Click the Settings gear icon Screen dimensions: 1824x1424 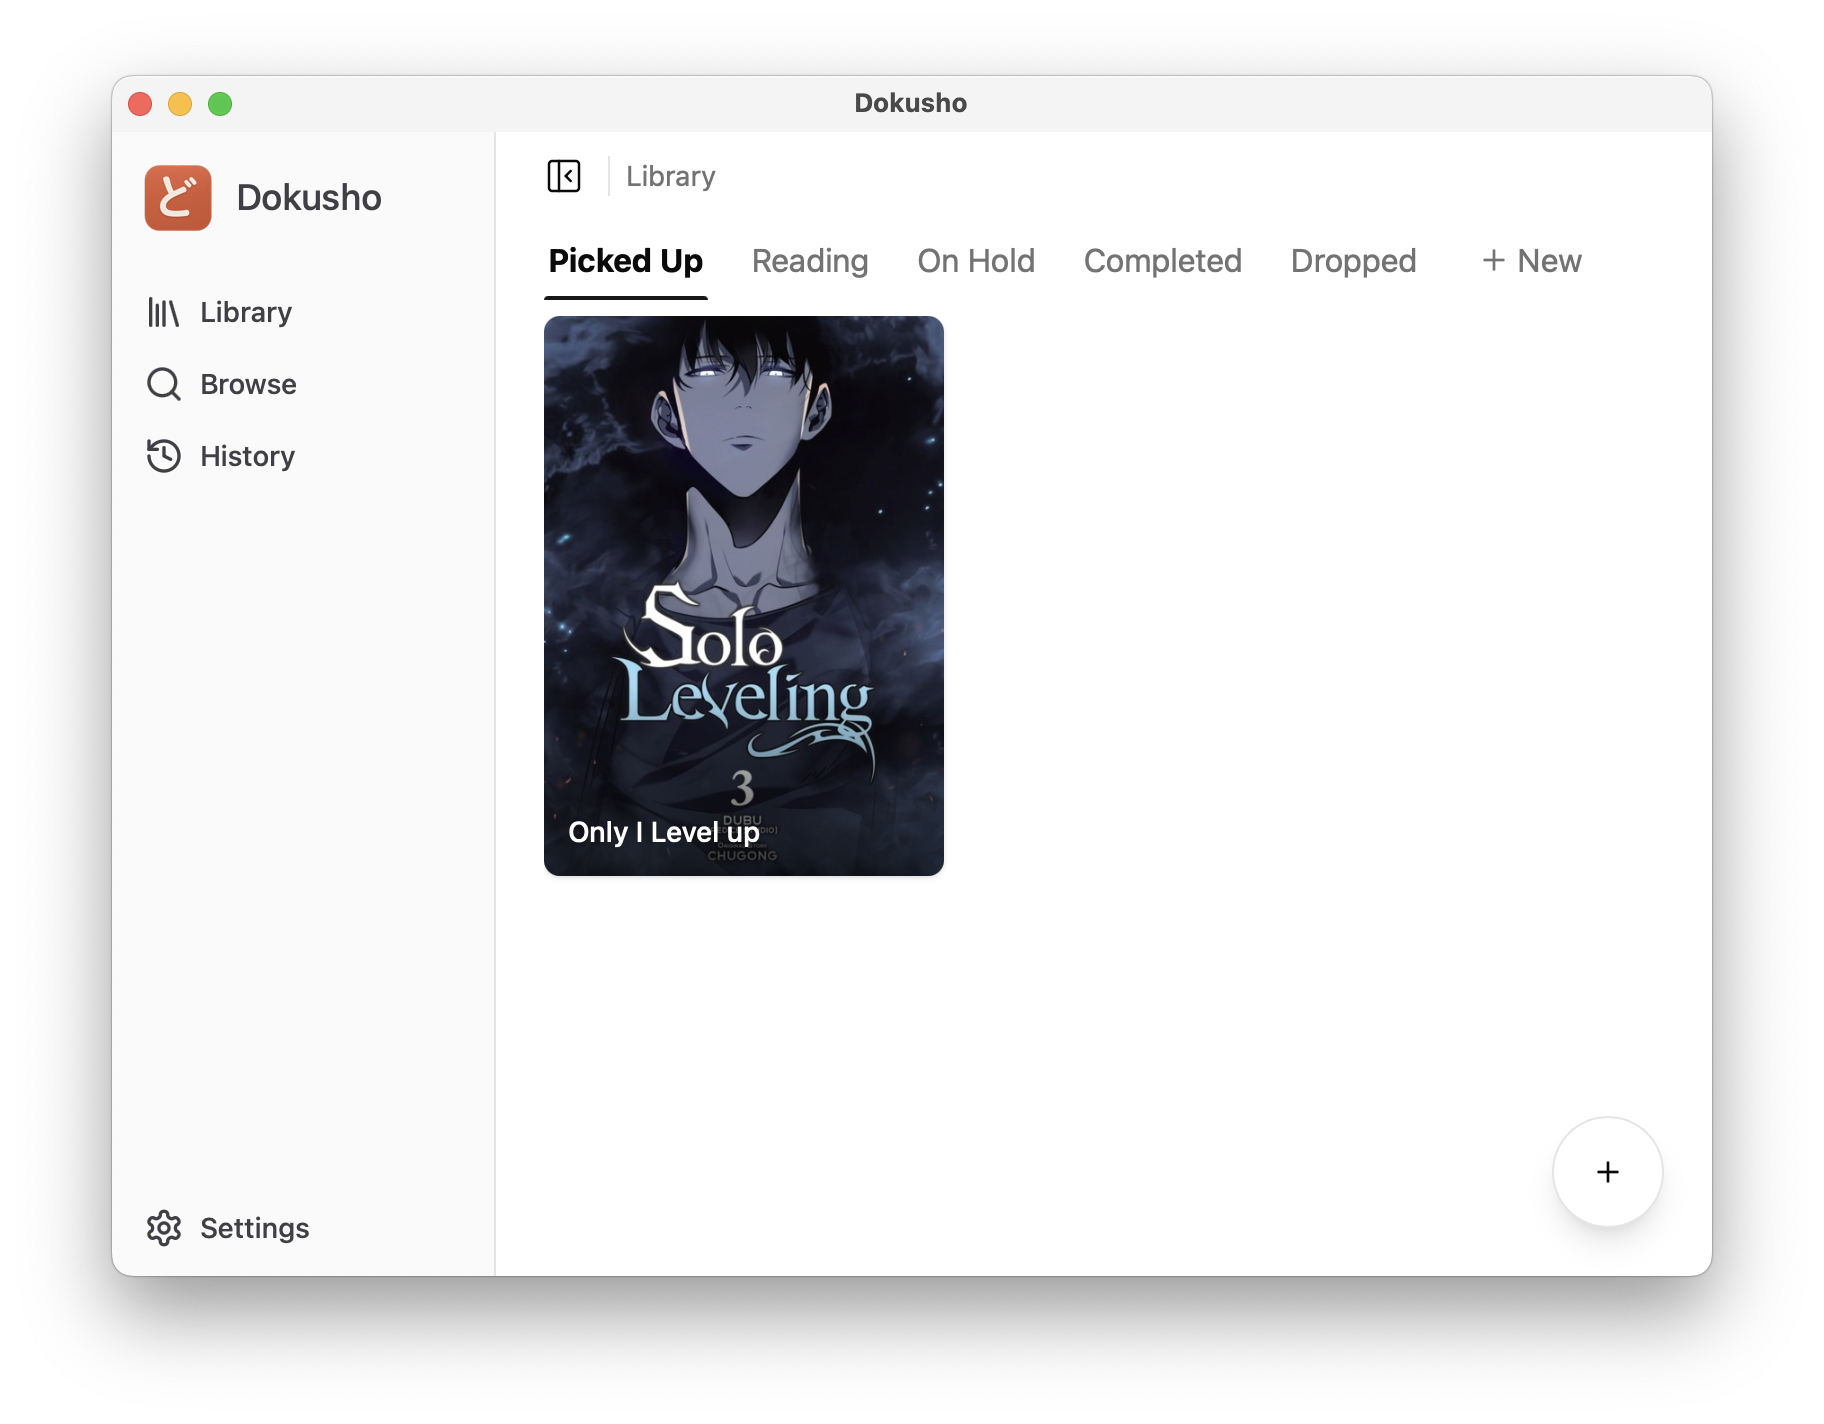click(163, 1228)
